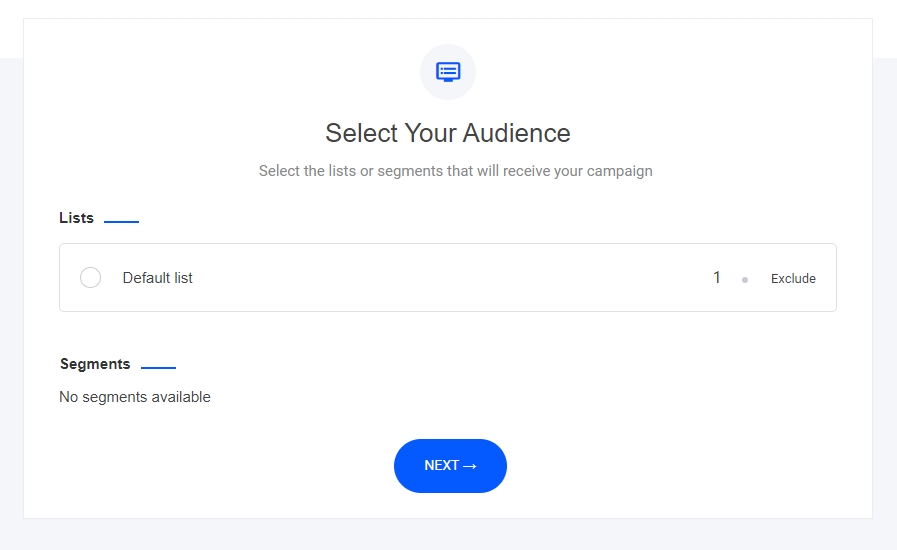Click blank space right of Segments heading

click(500, 364)
